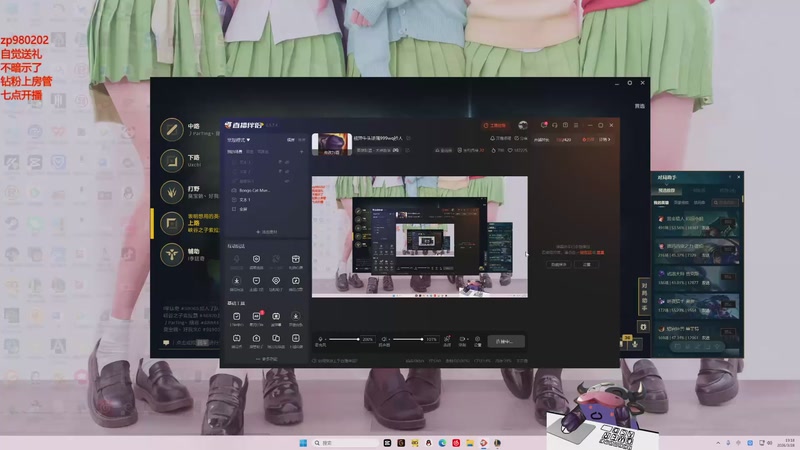Mute the microphone icon beside first slider

(x=320, y=339)
